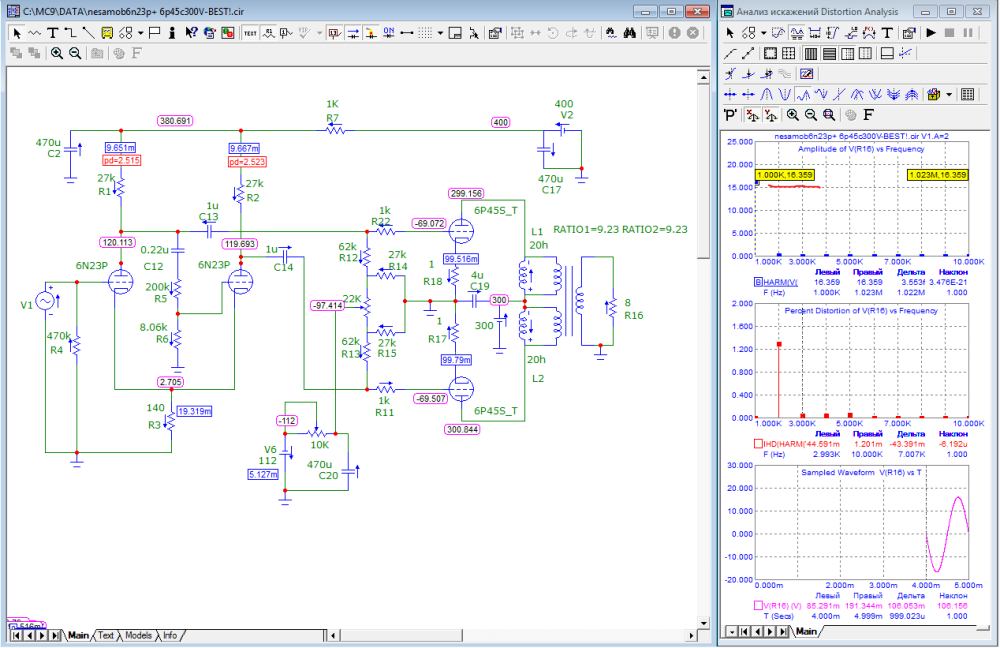This screenshot has height=648, width=1000.
Task: Run the distortion analysis with Play
Action: [931, 32]
